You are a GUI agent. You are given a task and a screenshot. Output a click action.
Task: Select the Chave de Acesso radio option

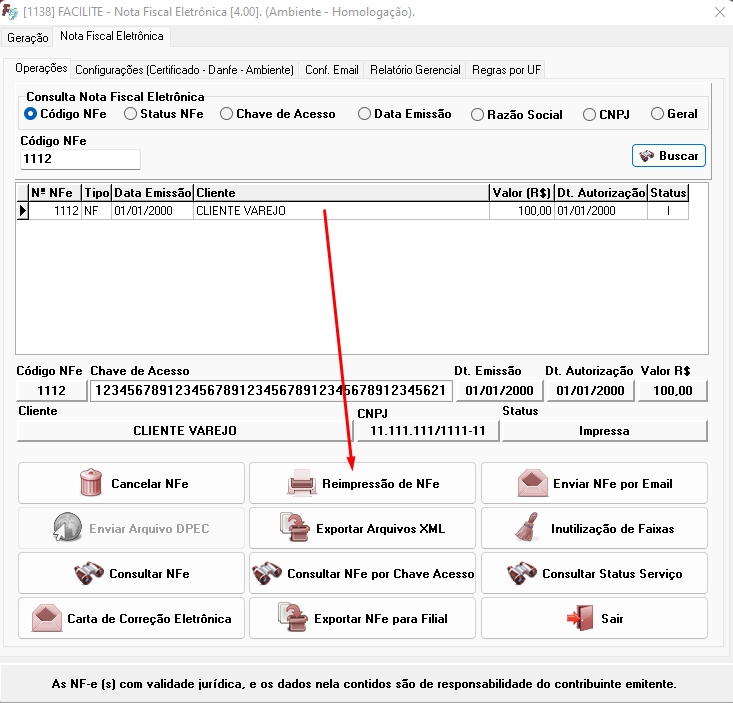pyautogui.click(x=227, y=114)
